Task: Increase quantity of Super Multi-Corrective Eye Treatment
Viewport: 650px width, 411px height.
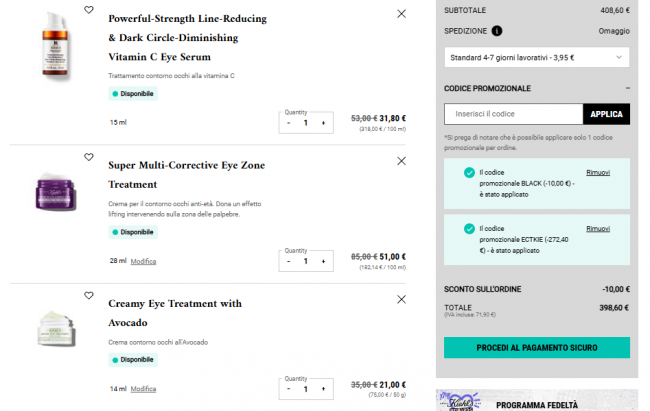Action: 323,261
